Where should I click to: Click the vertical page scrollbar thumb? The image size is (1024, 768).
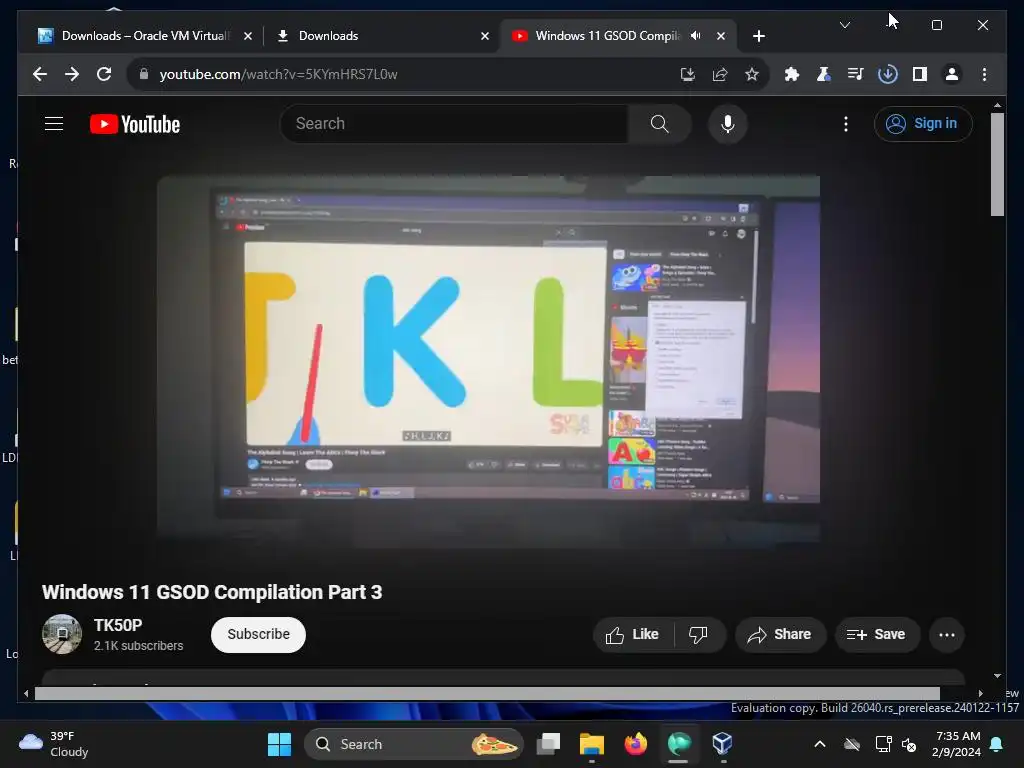tap(997, 164)
